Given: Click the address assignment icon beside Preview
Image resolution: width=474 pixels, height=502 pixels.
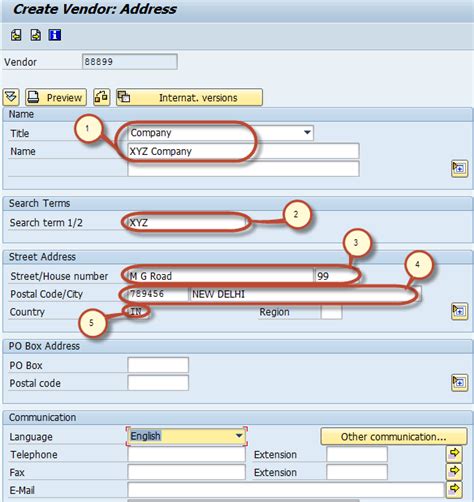Looking at the screenshot, I should (x=102, y=97).
